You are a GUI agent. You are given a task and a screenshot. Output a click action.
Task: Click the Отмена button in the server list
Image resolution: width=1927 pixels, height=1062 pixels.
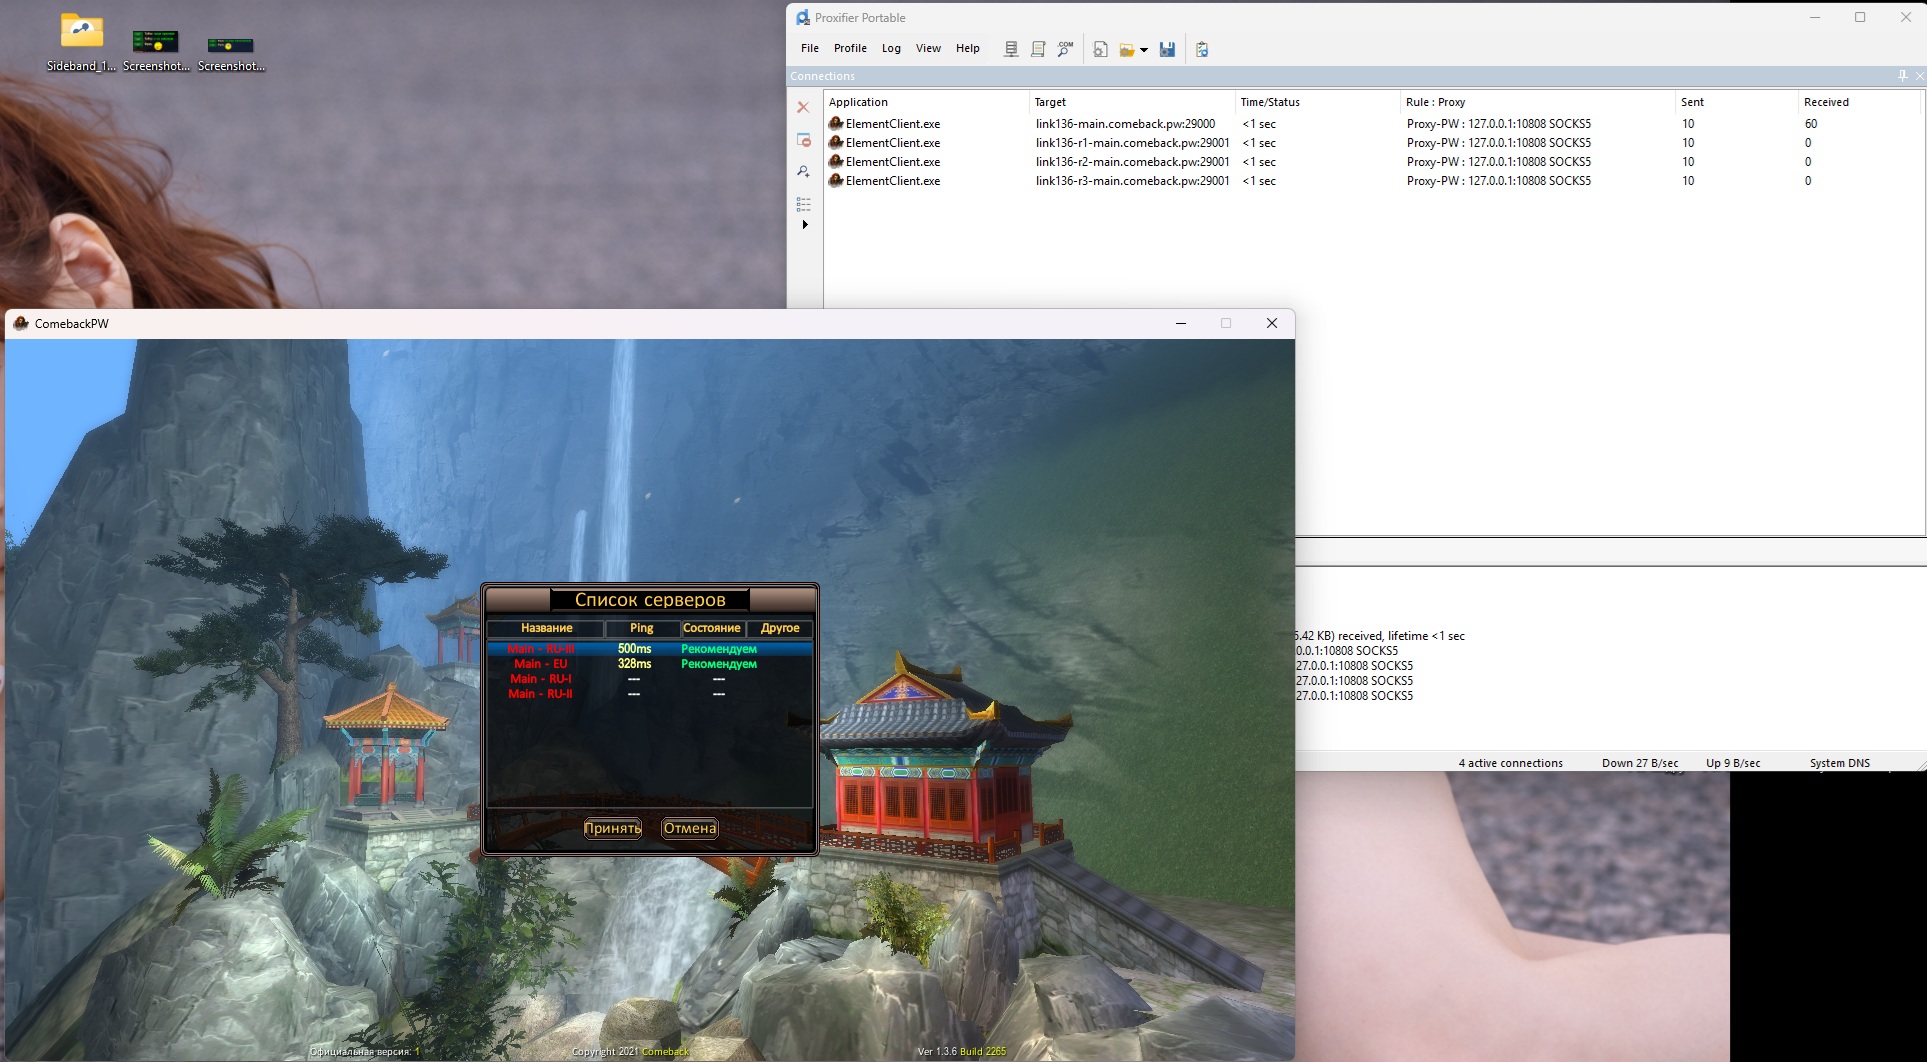pos(690,828)
